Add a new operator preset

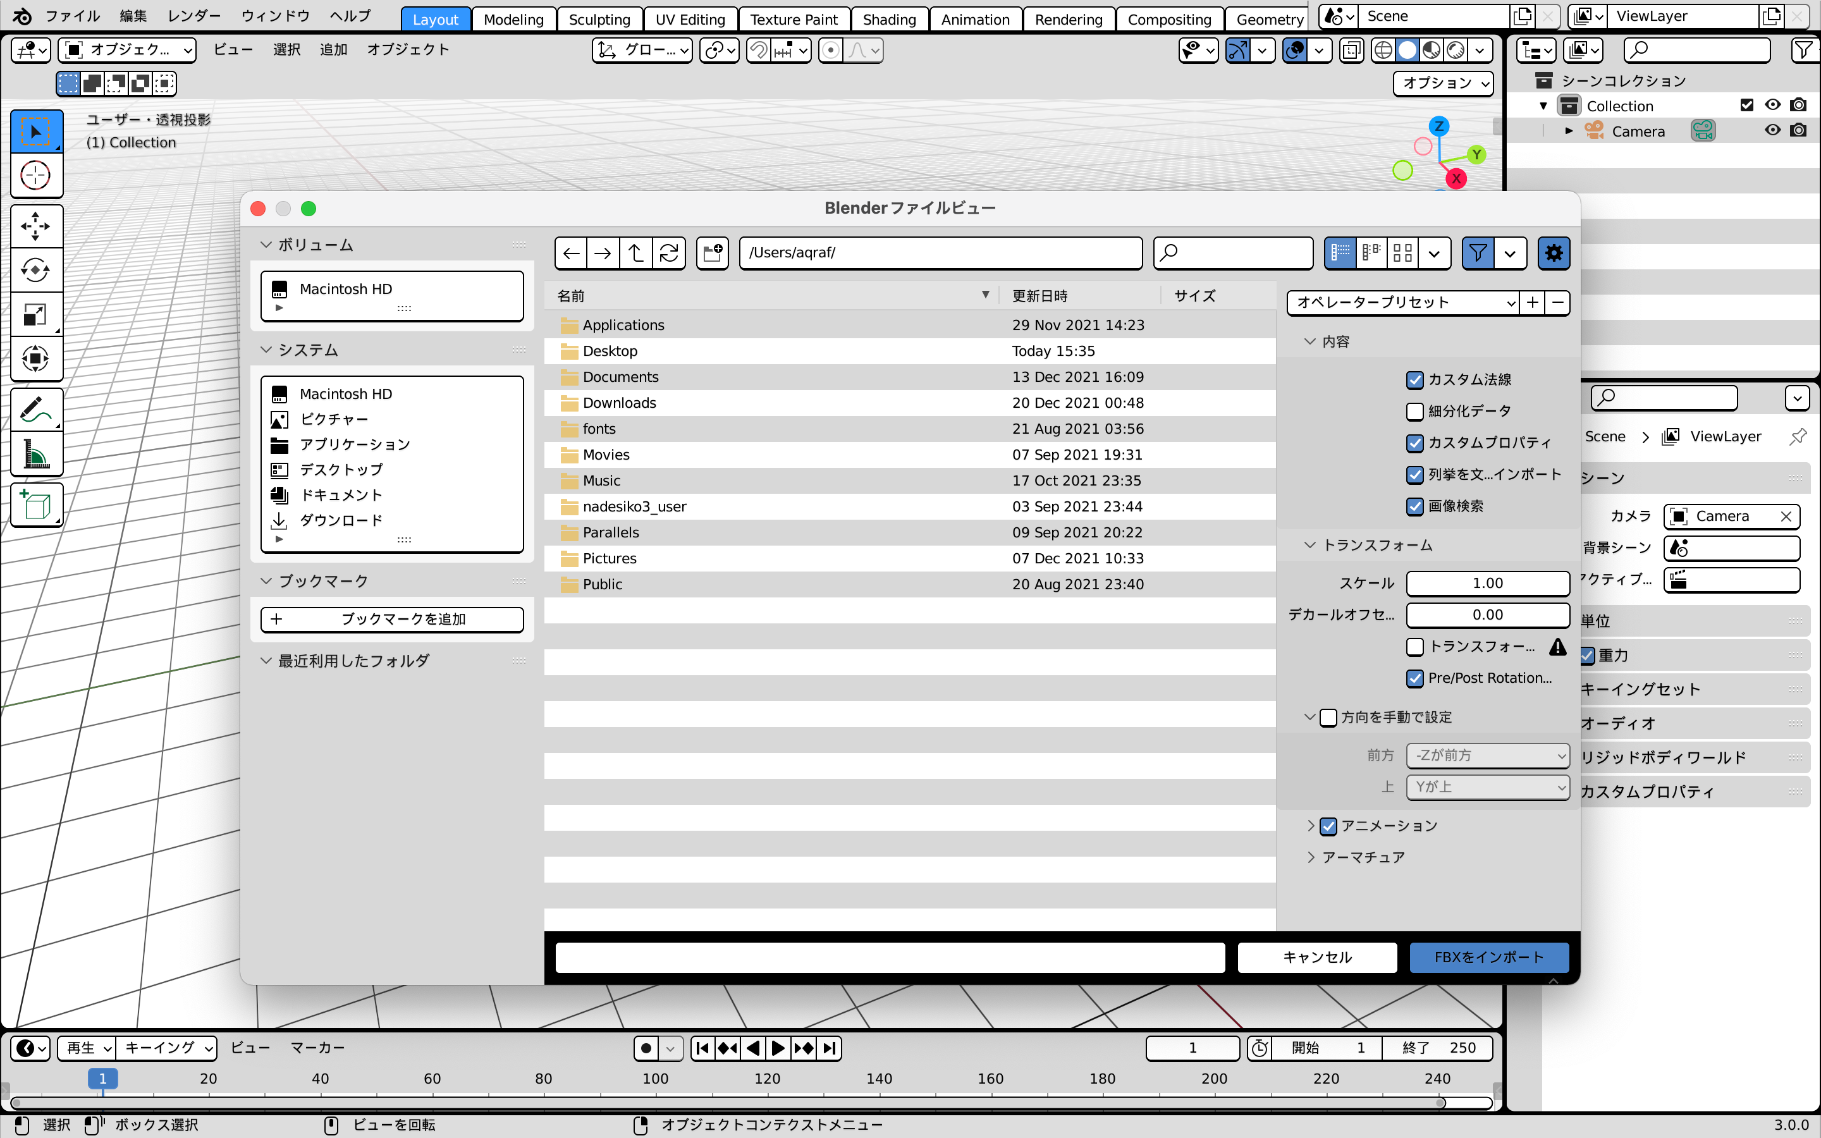(x=1532, y=302)
